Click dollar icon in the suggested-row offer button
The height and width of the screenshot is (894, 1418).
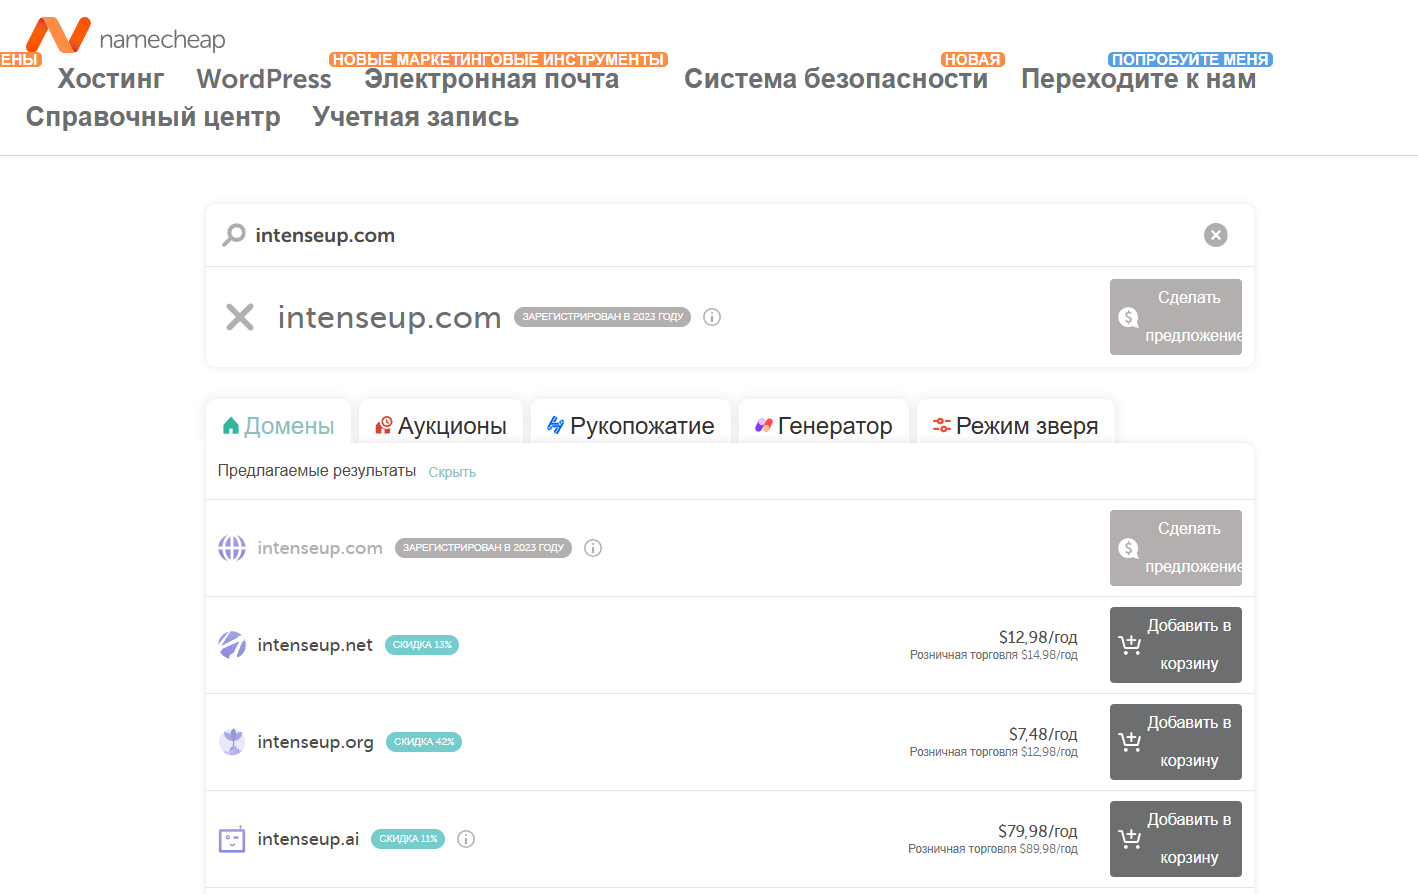1129,548
